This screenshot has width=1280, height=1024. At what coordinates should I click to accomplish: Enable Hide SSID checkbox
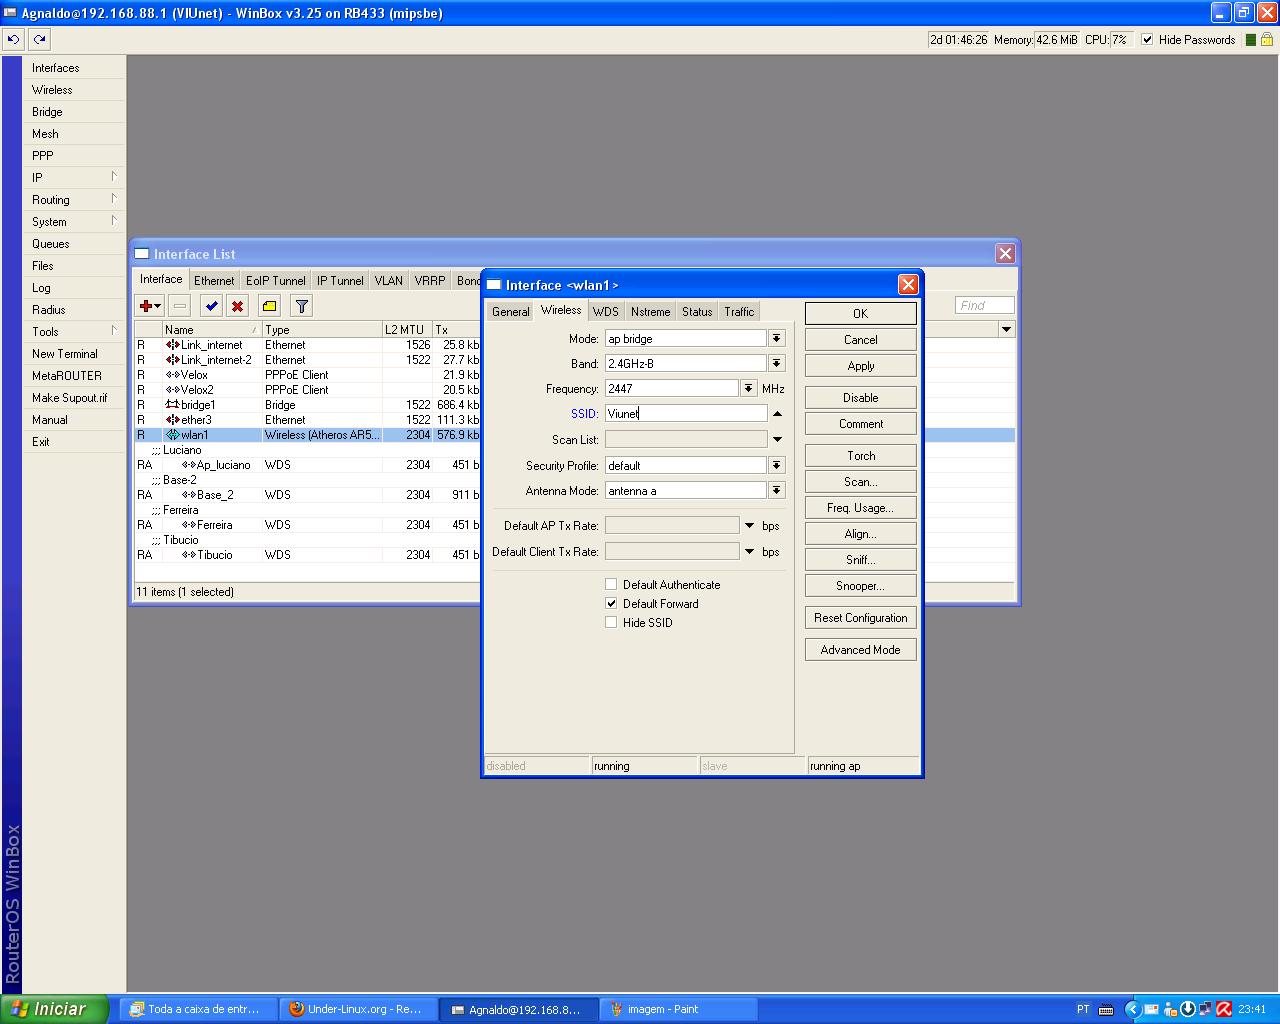pos(611,622)
